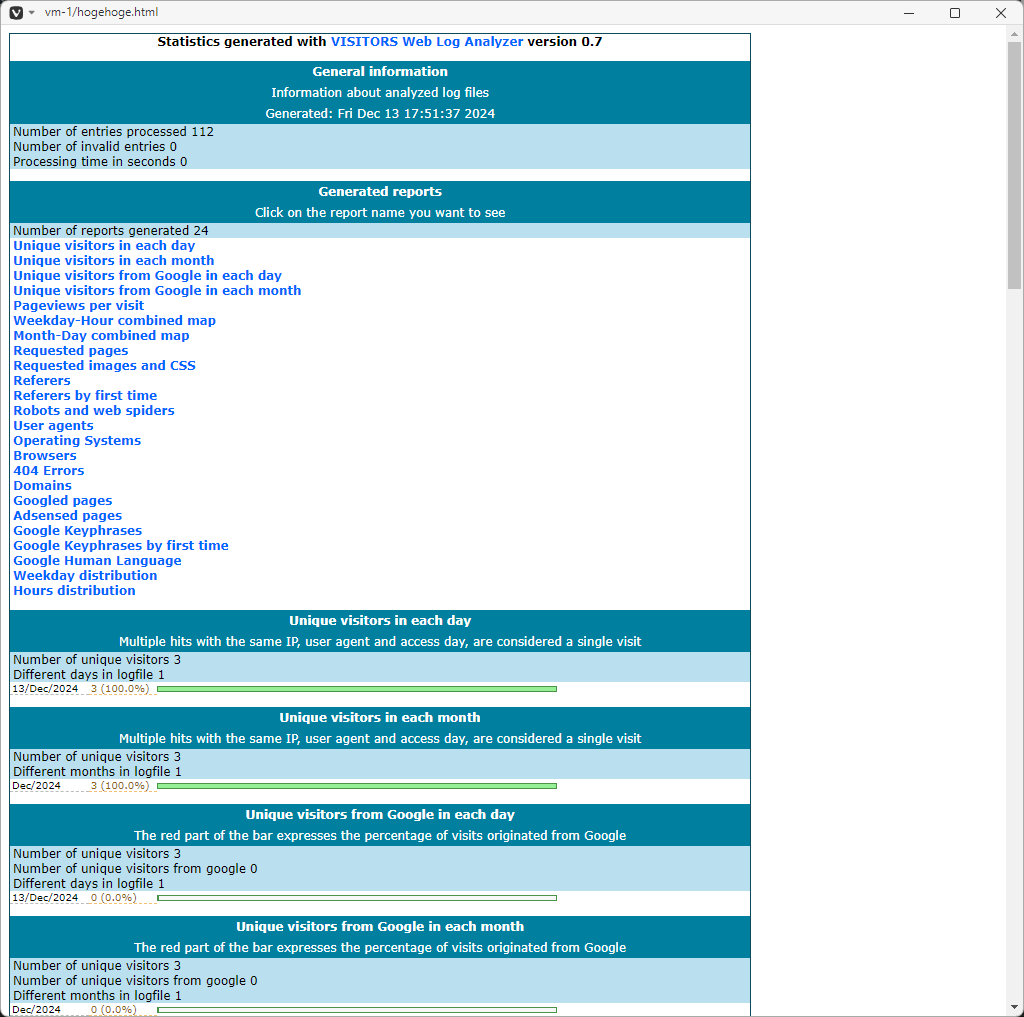1024x1017 pixels.
Task: Open Month-Day combined map report
Action: [101, 336]
